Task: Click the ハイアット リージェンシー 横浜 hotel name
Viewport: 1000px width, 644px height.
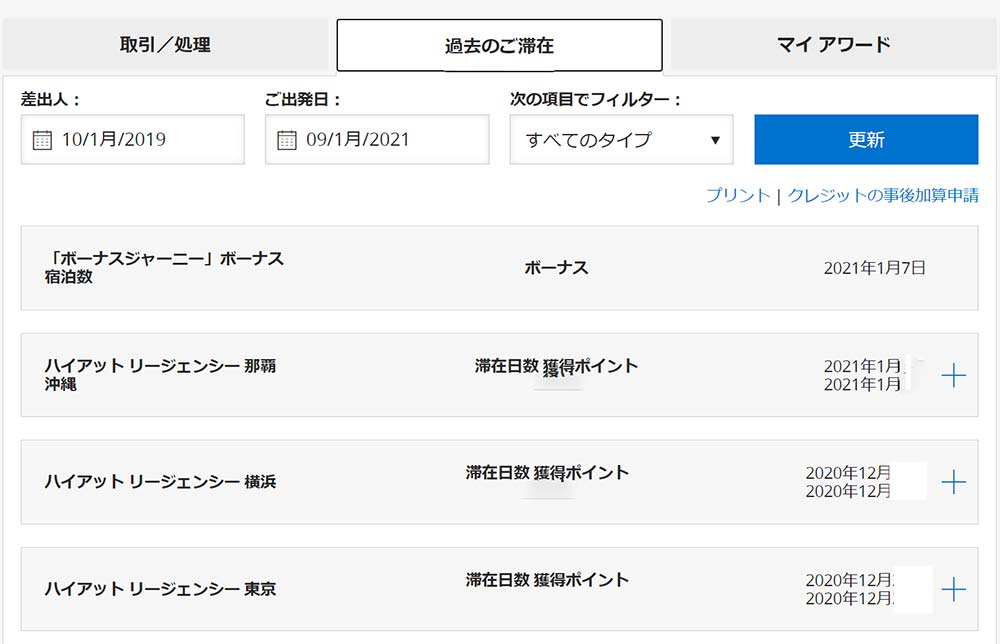Action: tap(160, 482)
